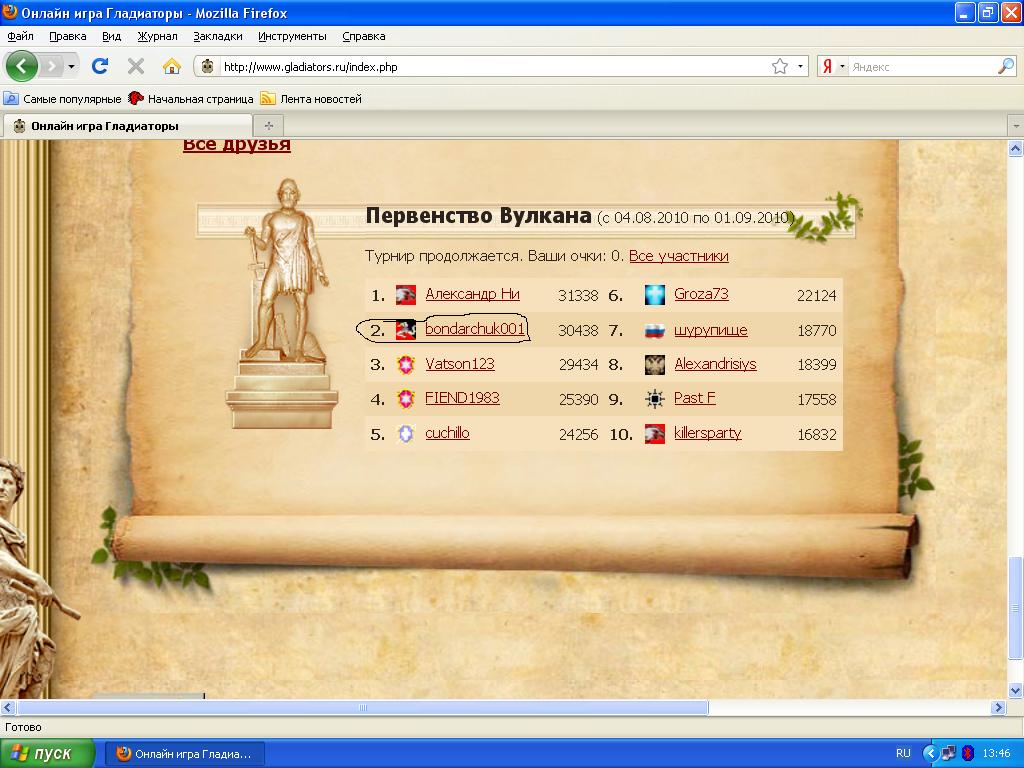Click the search magnifier icon

(x=1005, y=66)
